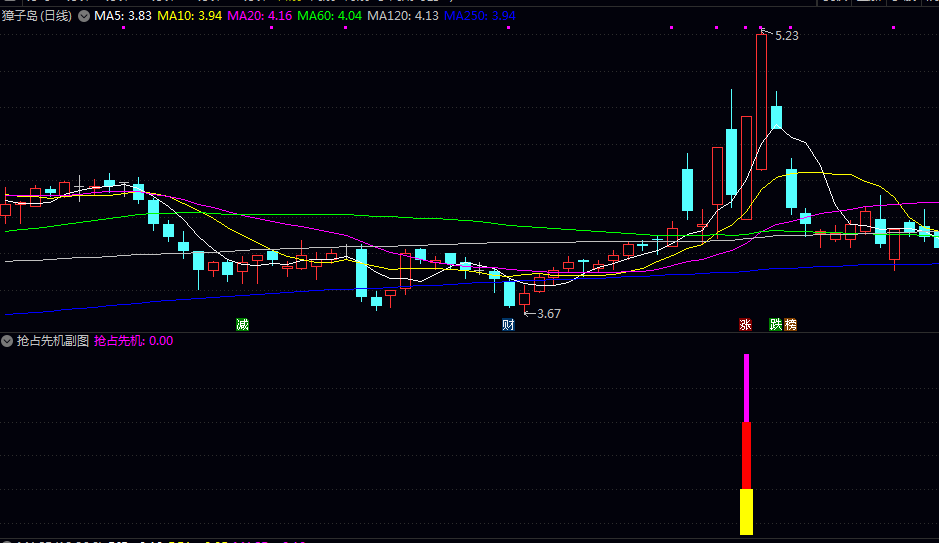Image resolution: width=939 pixels, height=543 pixels.
Task: Click the green 减 event marker icon
Action: tap(242, 325)
